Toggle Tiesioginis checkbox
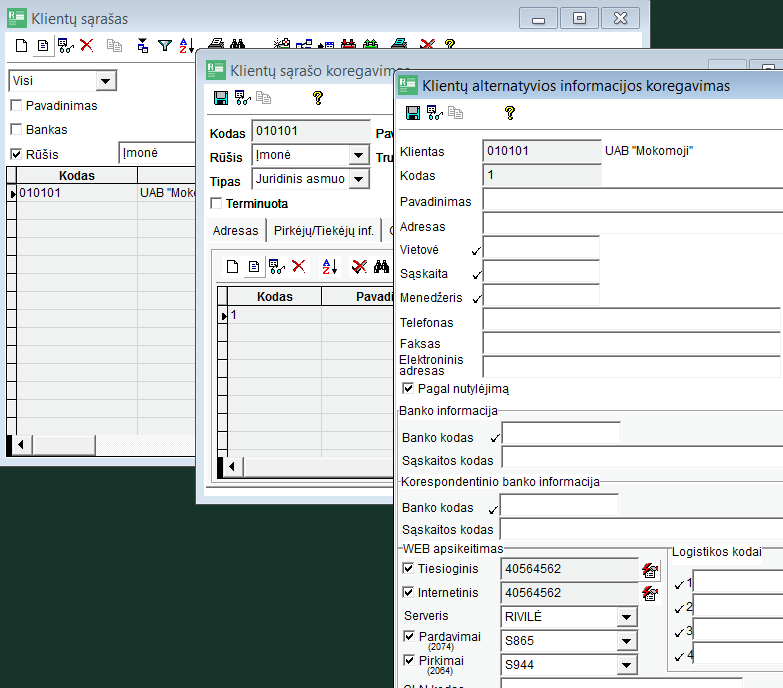Screen dimensions: 783x688 click(x=408, y=568)
